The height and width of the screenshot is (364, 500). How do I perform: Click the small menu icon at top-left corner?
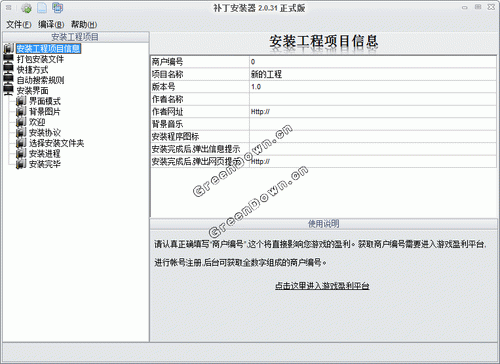[9, 7]
